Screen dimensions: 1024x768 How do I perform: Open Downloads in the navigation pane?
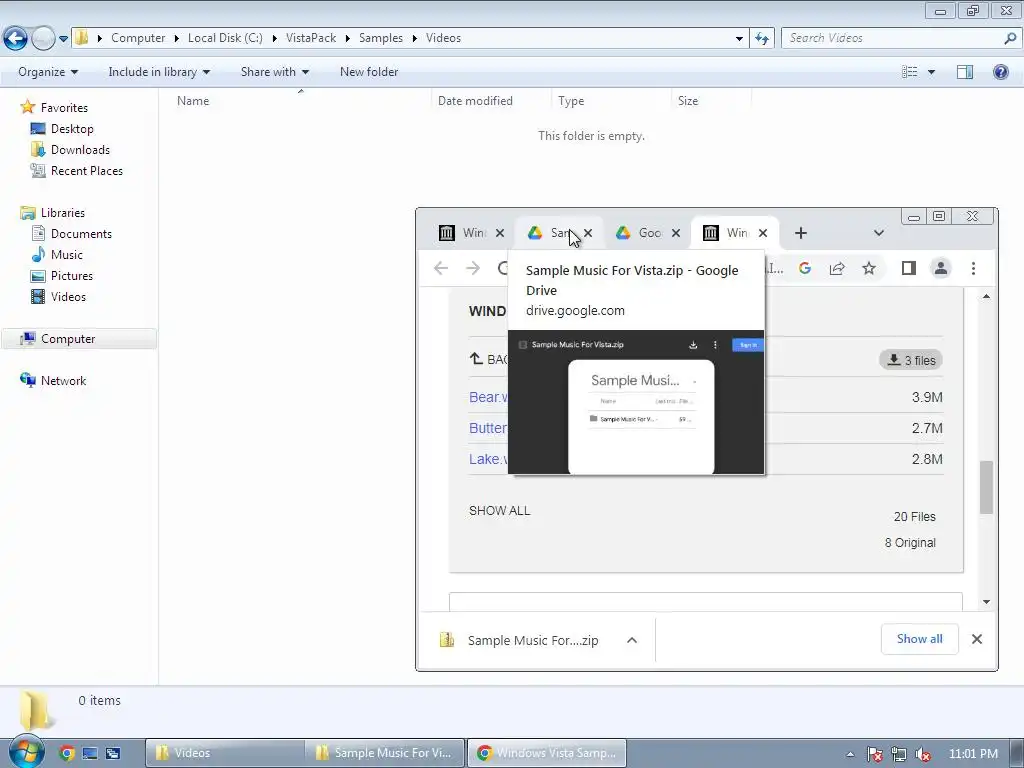(x=80, y=150)
